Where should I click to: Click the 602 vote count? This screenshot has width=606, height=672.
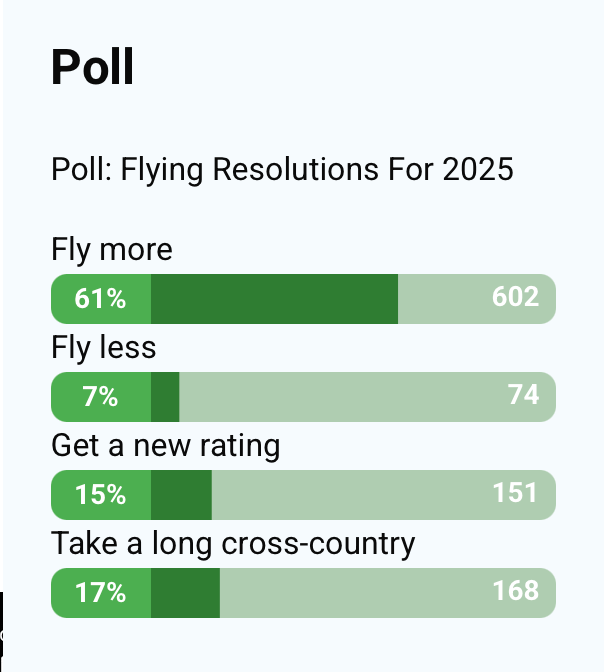(515, 297)
